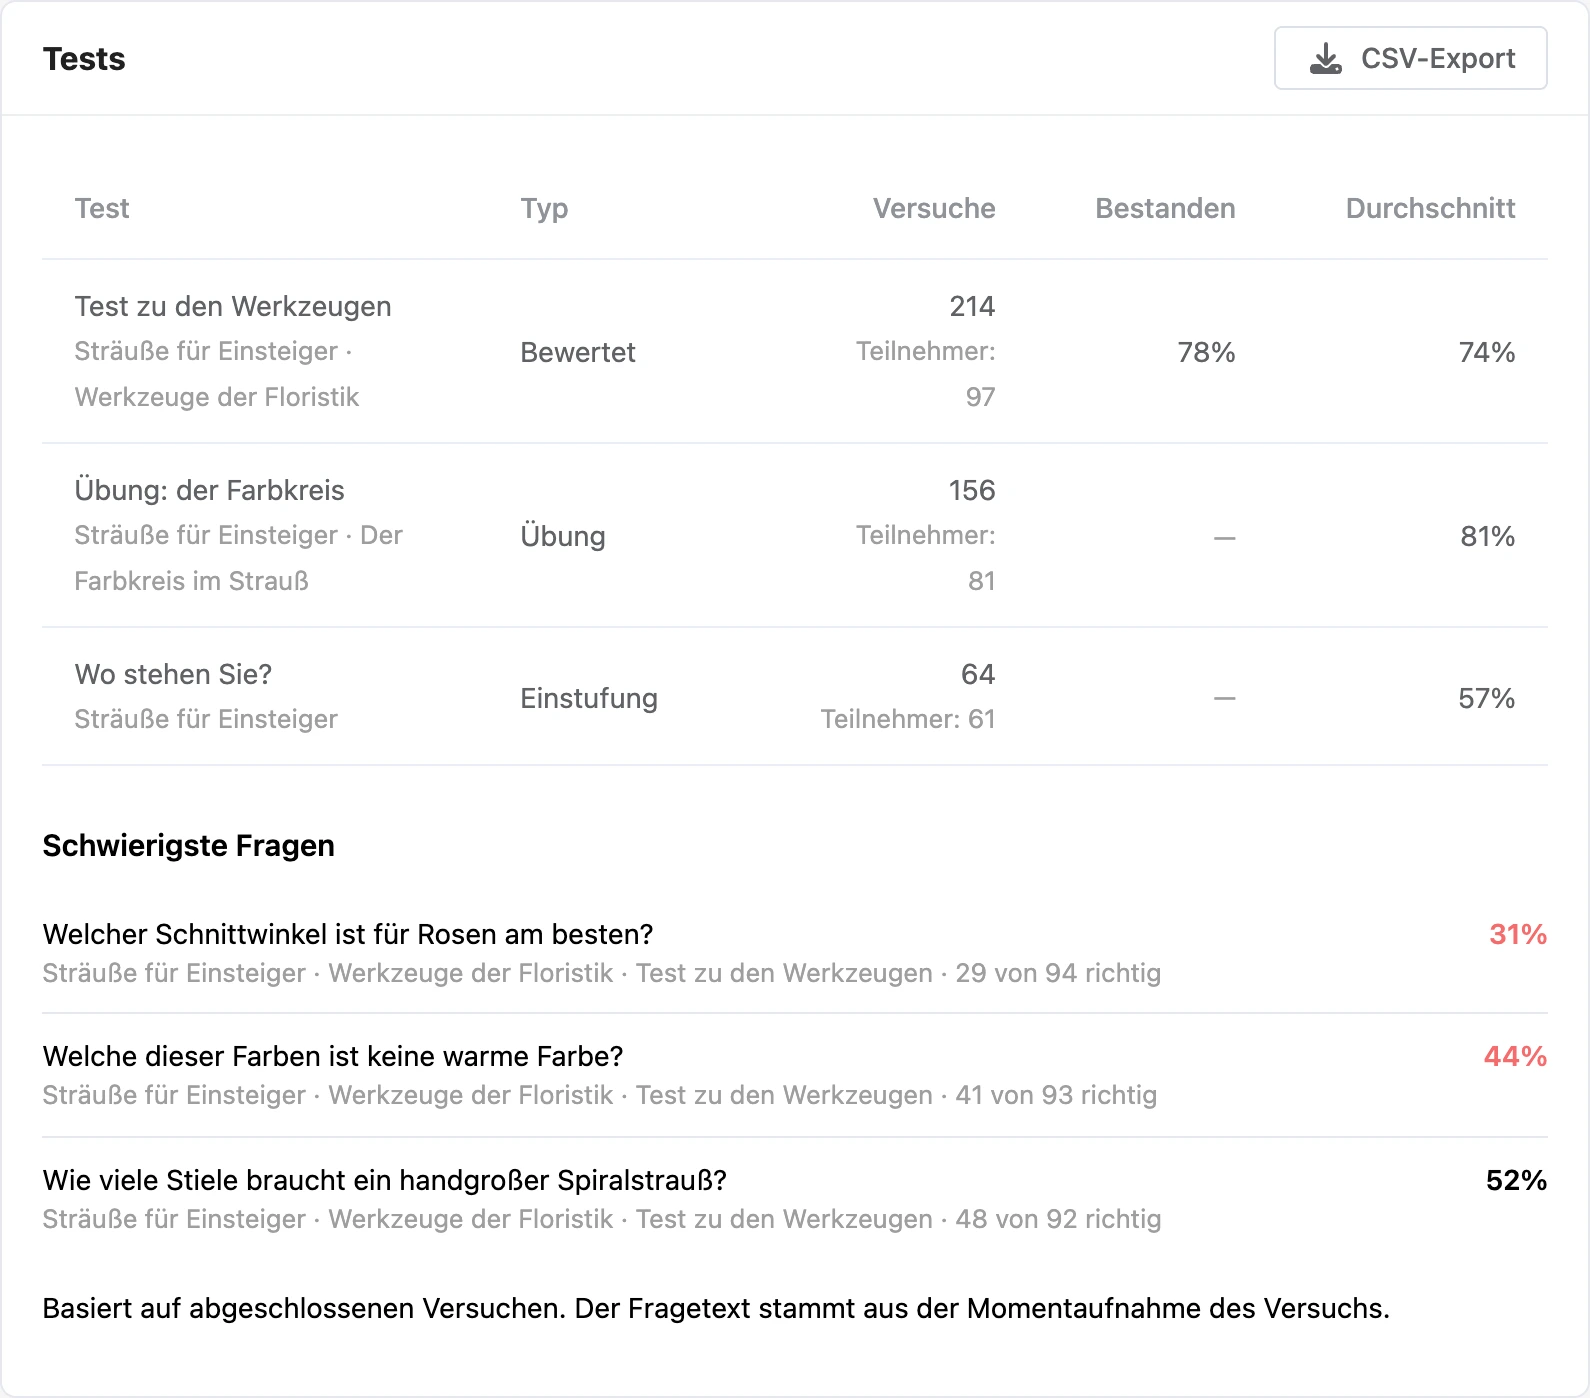Click the CSV-Export button

(x=1410, y=58)
